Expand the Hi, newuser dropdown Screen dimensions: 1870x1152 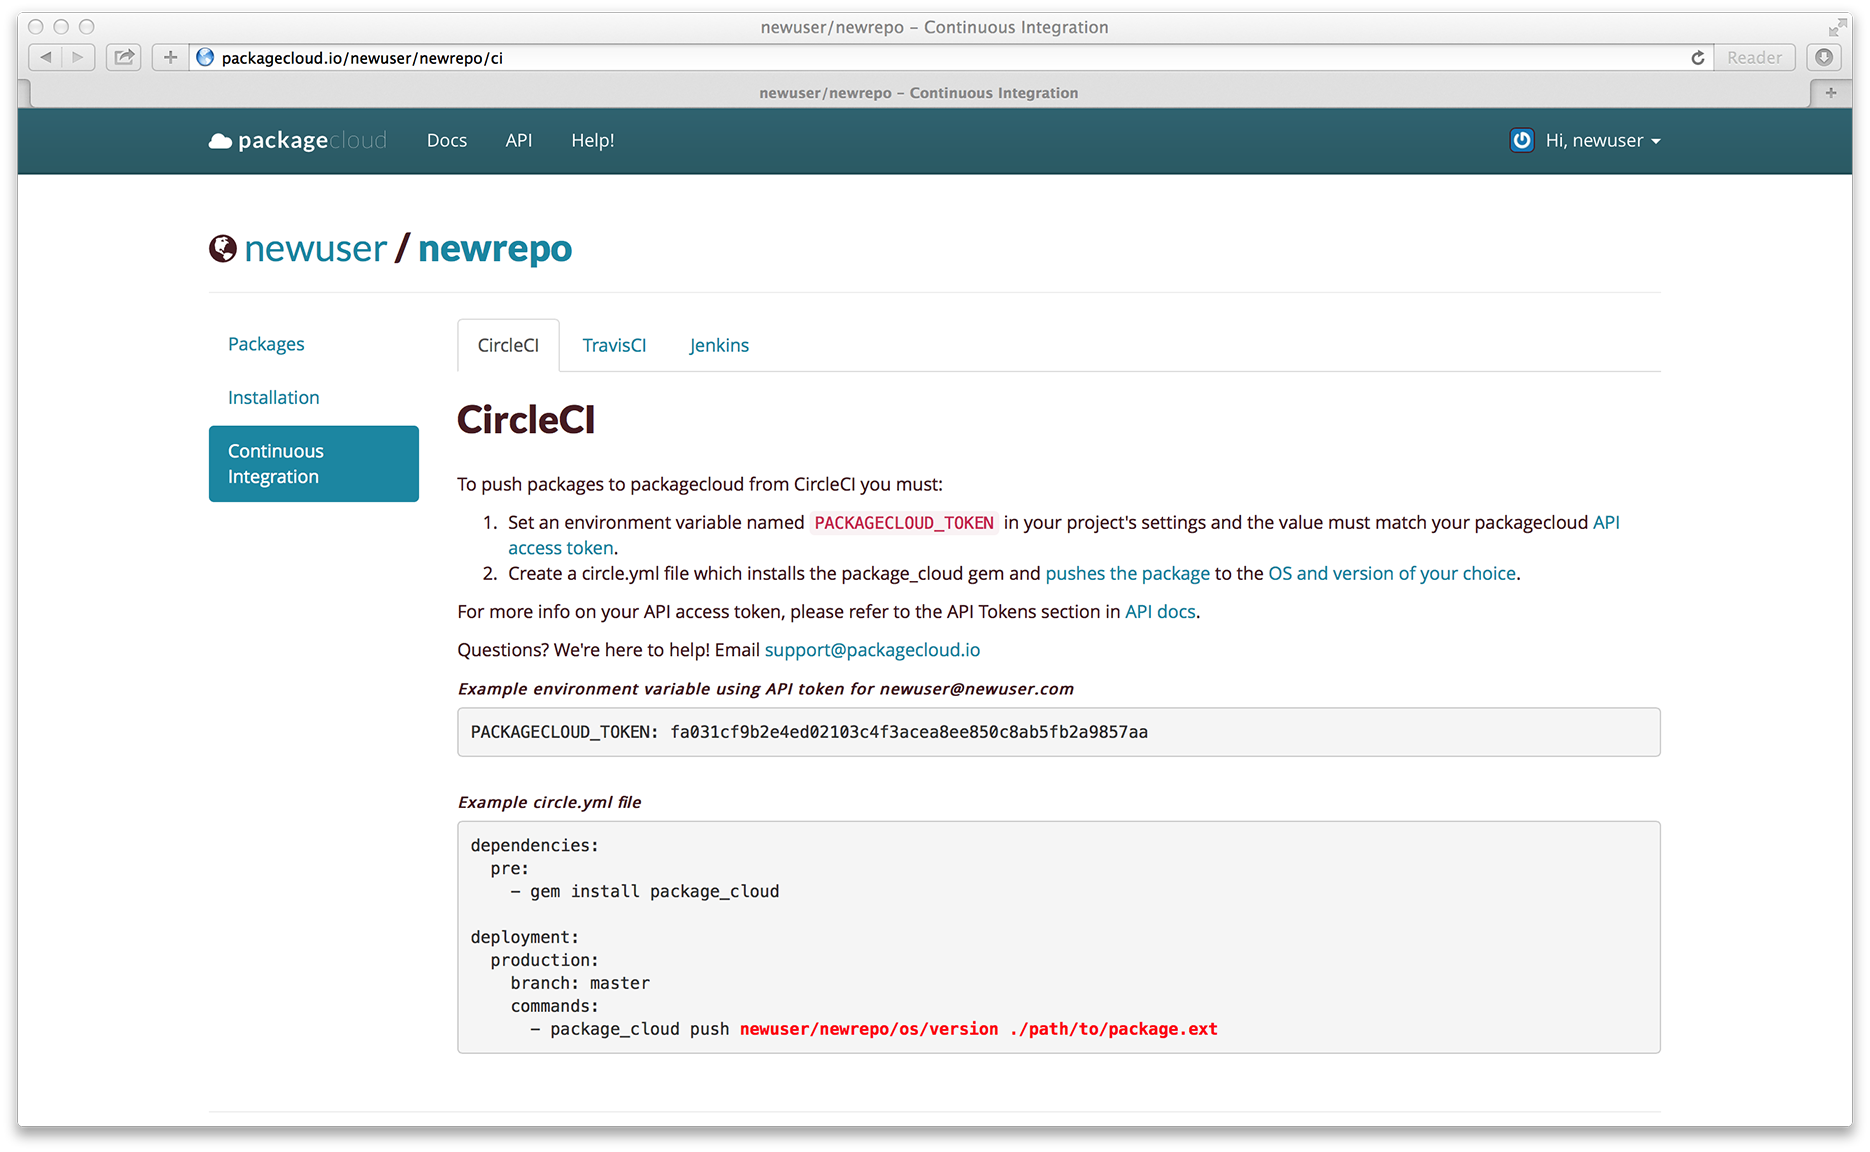(x=1603, y=141)
